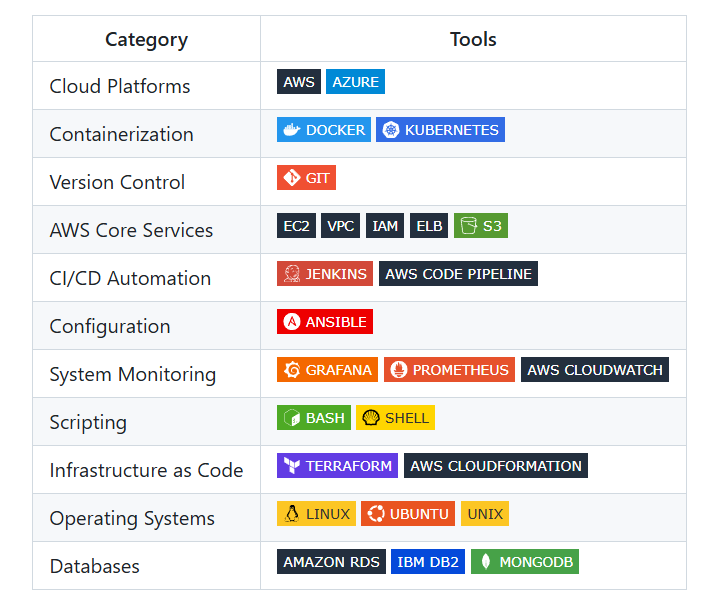This screenshot has height=604, width=717.
Task: Click the AWS badge
Action: pyautogui.click(x=299, y=82)
